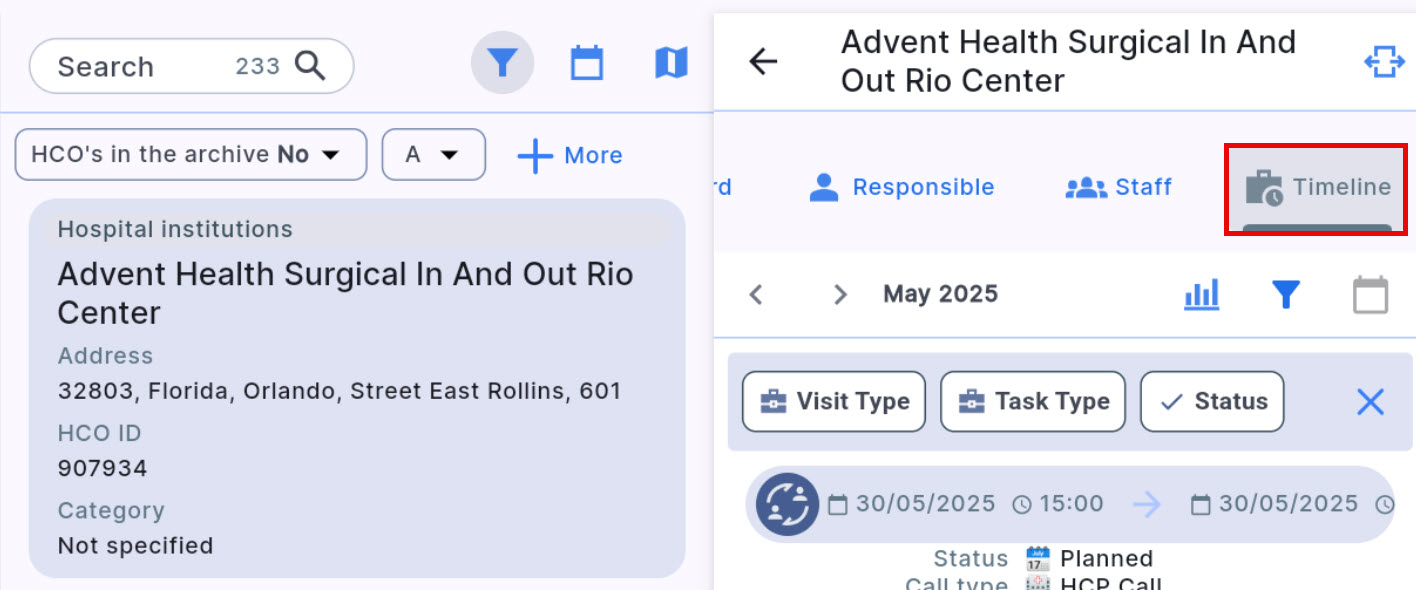Open the calendar view icon in left toolbar

tap(587, 63)
